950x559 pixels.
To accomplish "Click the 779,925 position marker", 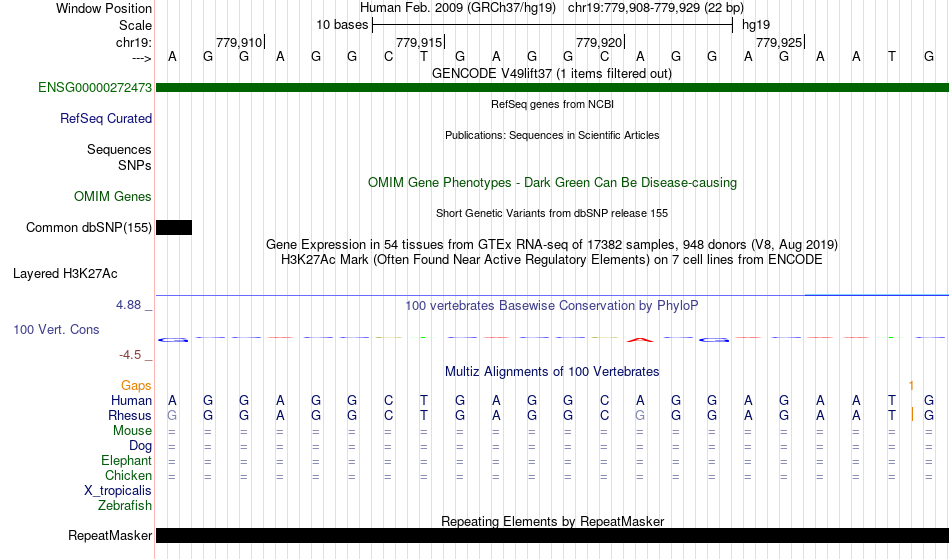I will [779, 42].
